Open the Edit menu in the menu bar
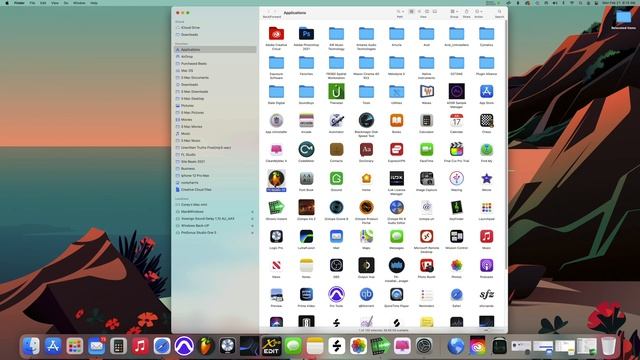 click(x=43, y=3)
